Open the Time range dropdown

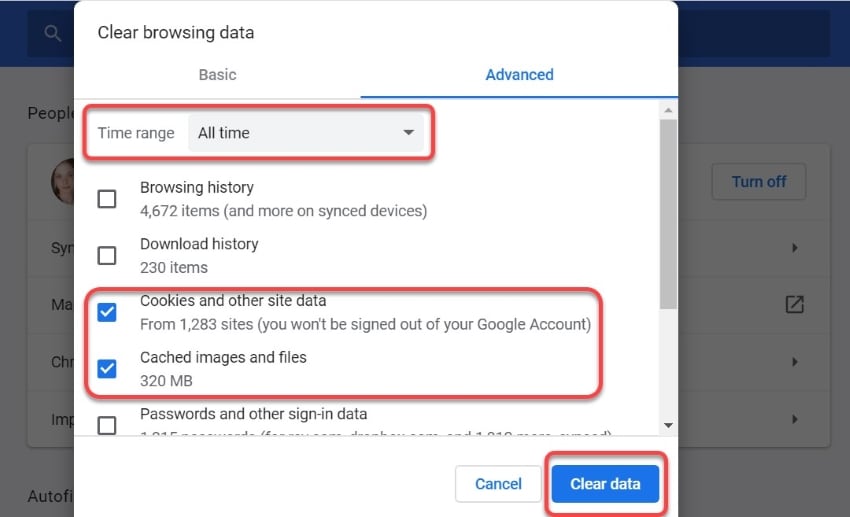[x=306, y=133]
